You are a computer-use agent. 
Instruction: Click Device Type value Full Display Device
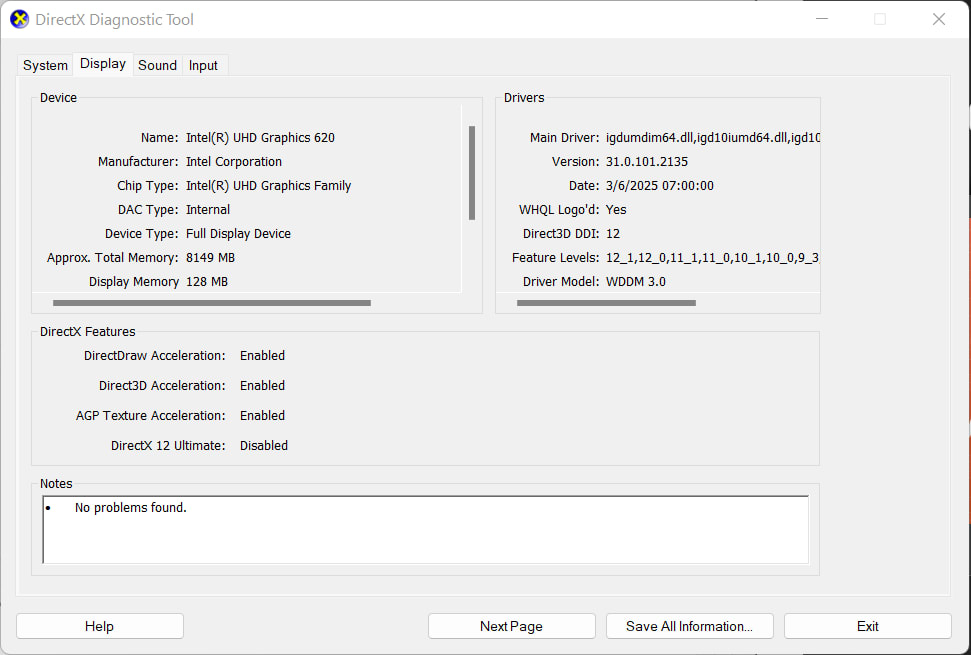click(238, 233)
